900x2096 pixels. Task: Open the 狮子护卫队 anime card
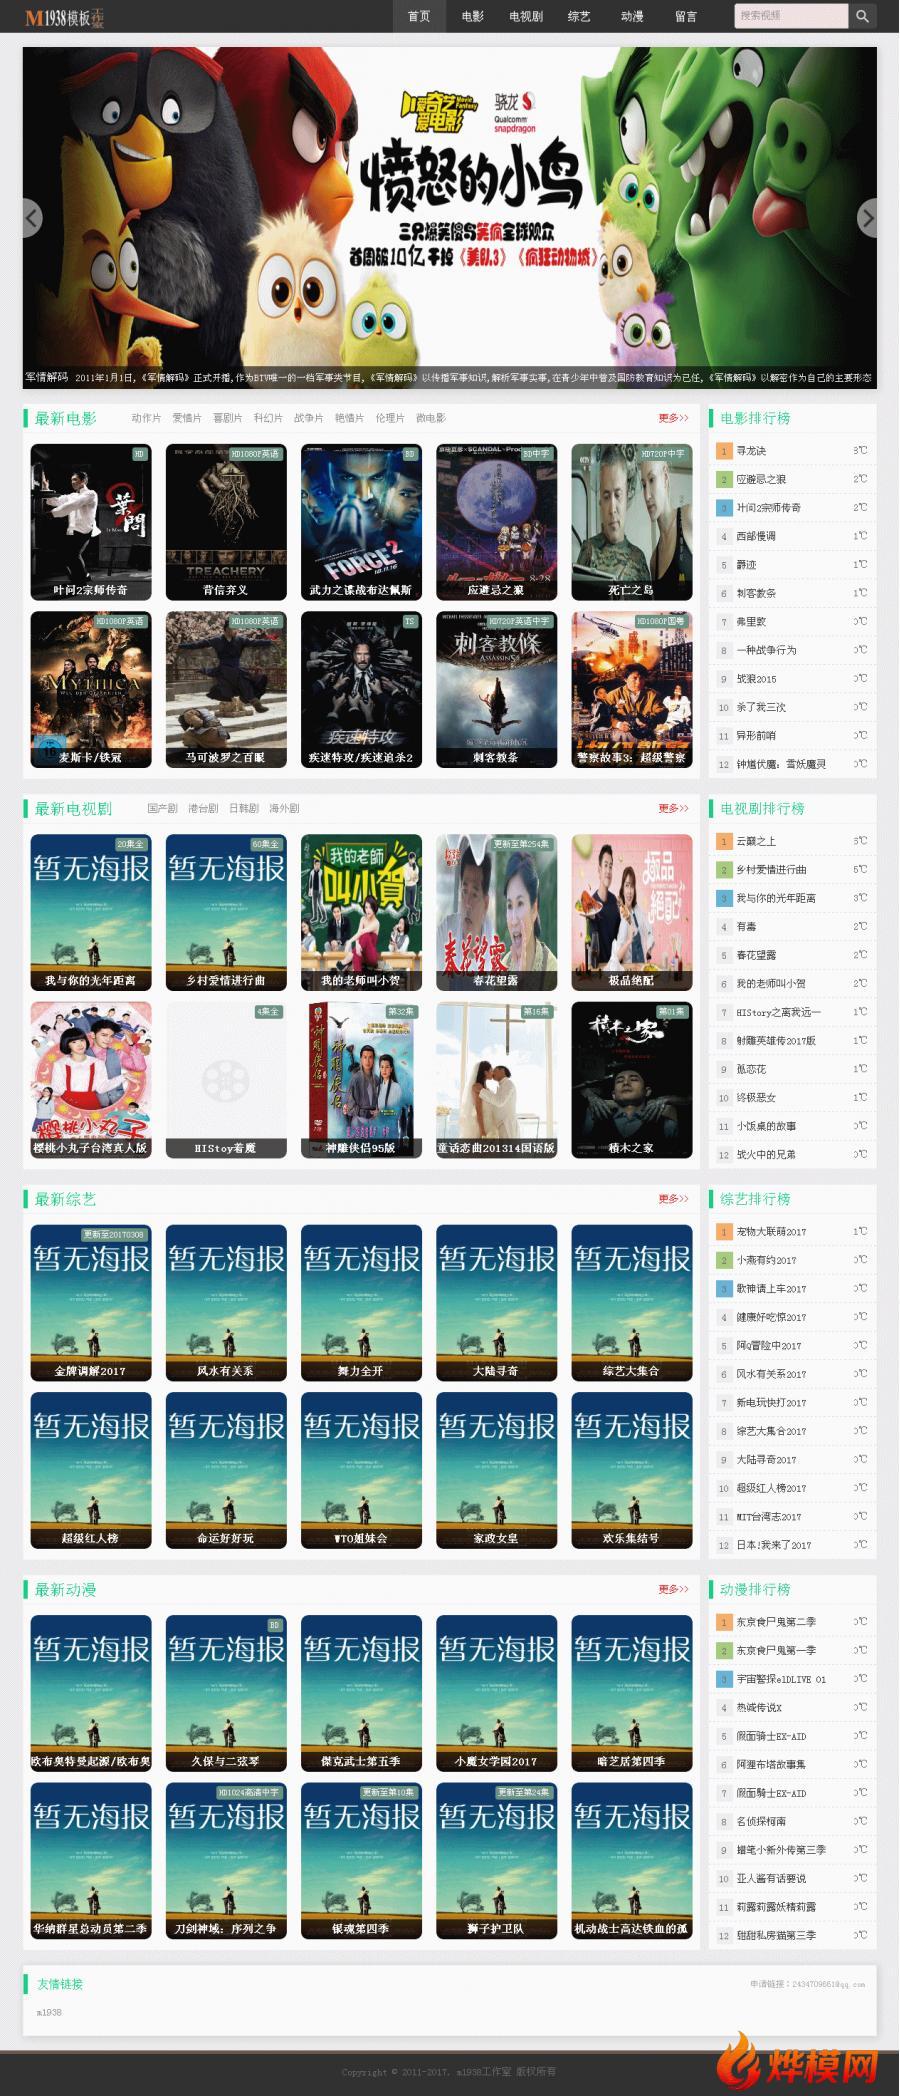click(x=497, y=1860)
